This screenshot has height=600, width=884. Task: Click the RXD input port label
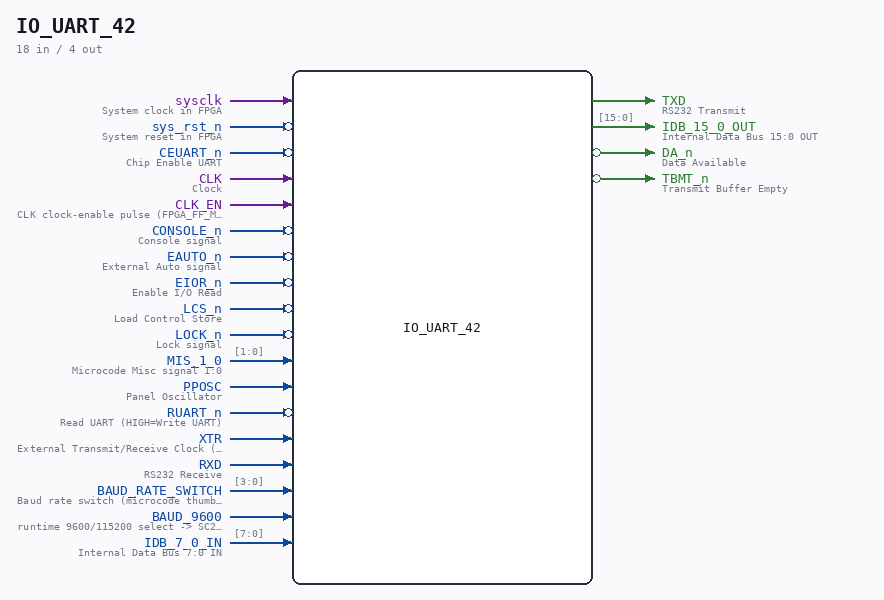pyautogui.click(x=210, y=464)
